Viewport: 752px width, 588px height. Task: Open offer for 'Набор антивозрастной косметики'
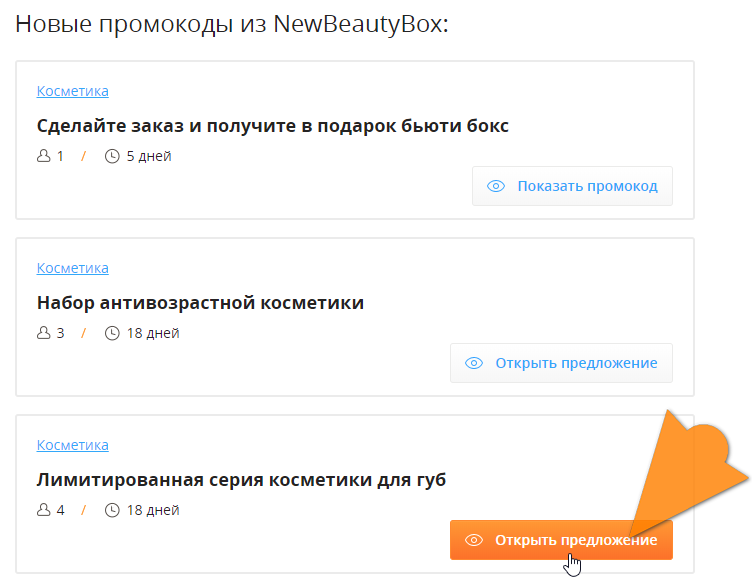tap(561, 363)
